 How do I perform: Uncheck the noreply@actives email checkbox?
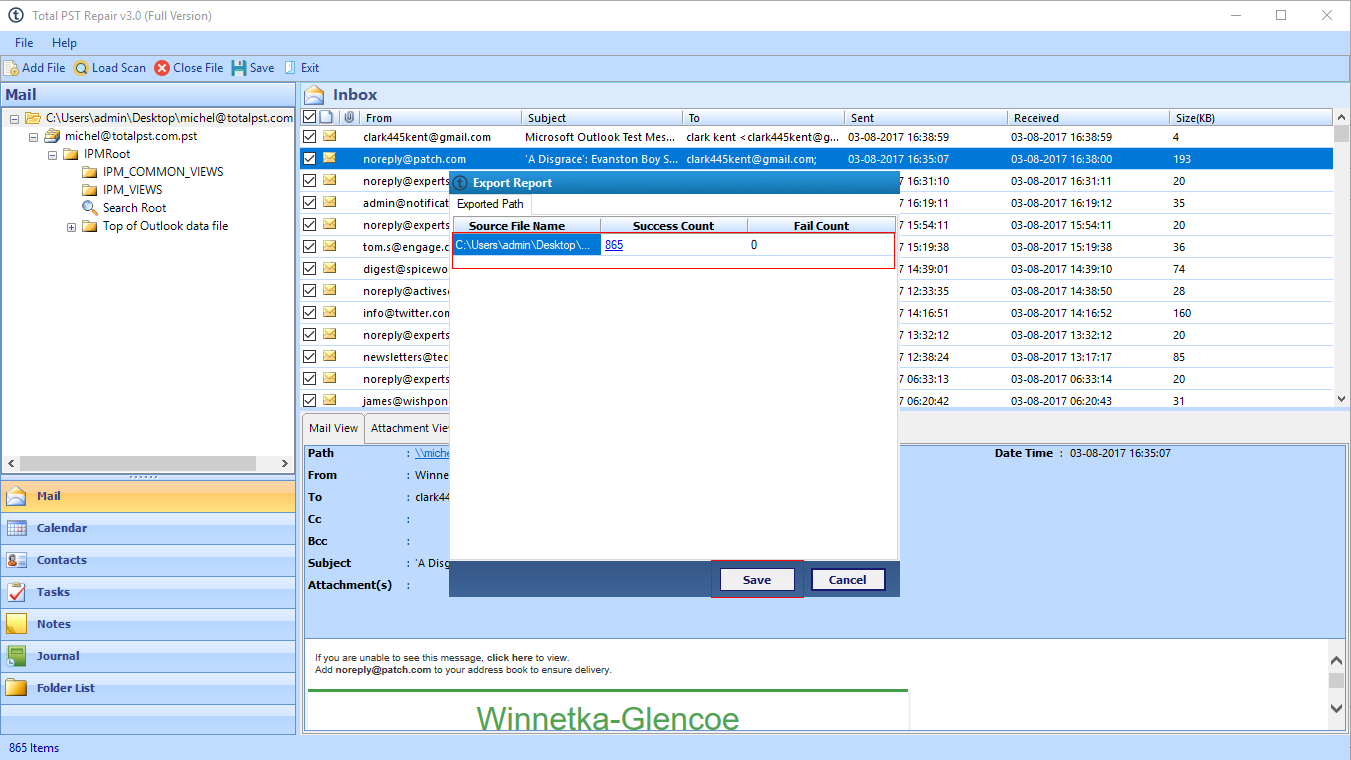[x=310, y=291]
